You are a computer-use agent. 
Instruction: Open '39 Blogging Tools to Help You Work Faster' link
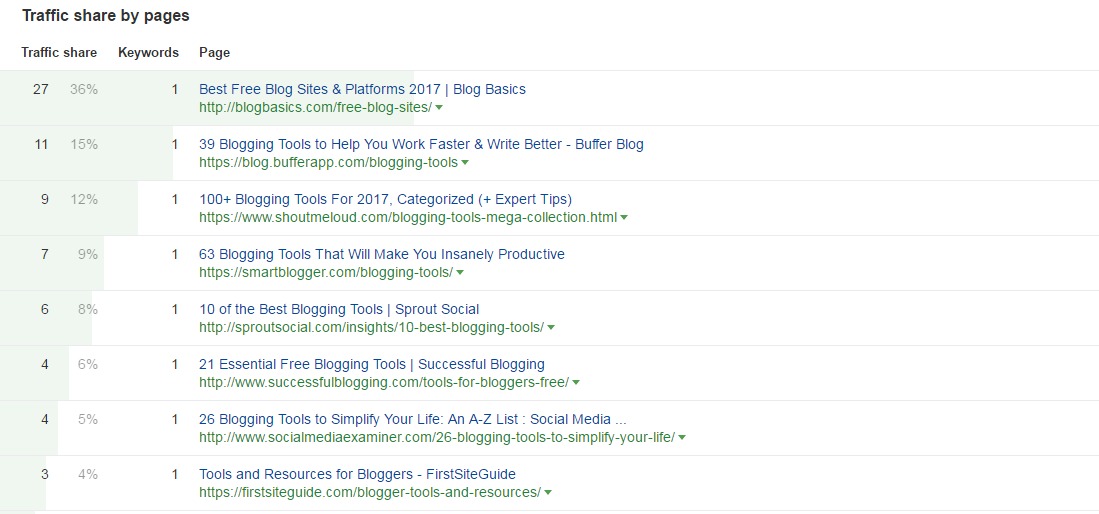421,144
